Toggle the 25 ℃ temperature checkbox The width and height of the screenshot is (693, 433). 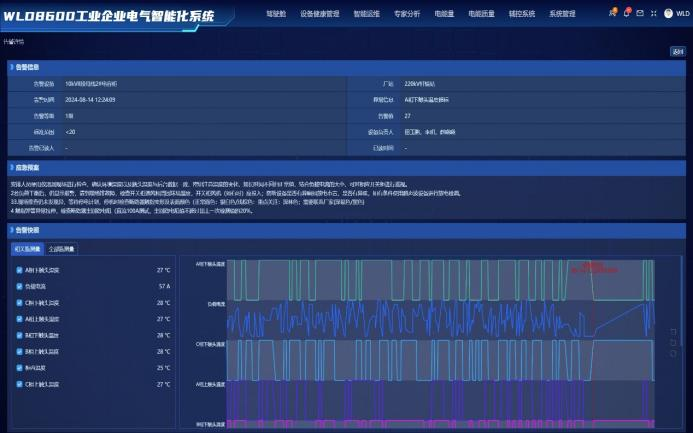pyautogui.click(x=20, y=367)
